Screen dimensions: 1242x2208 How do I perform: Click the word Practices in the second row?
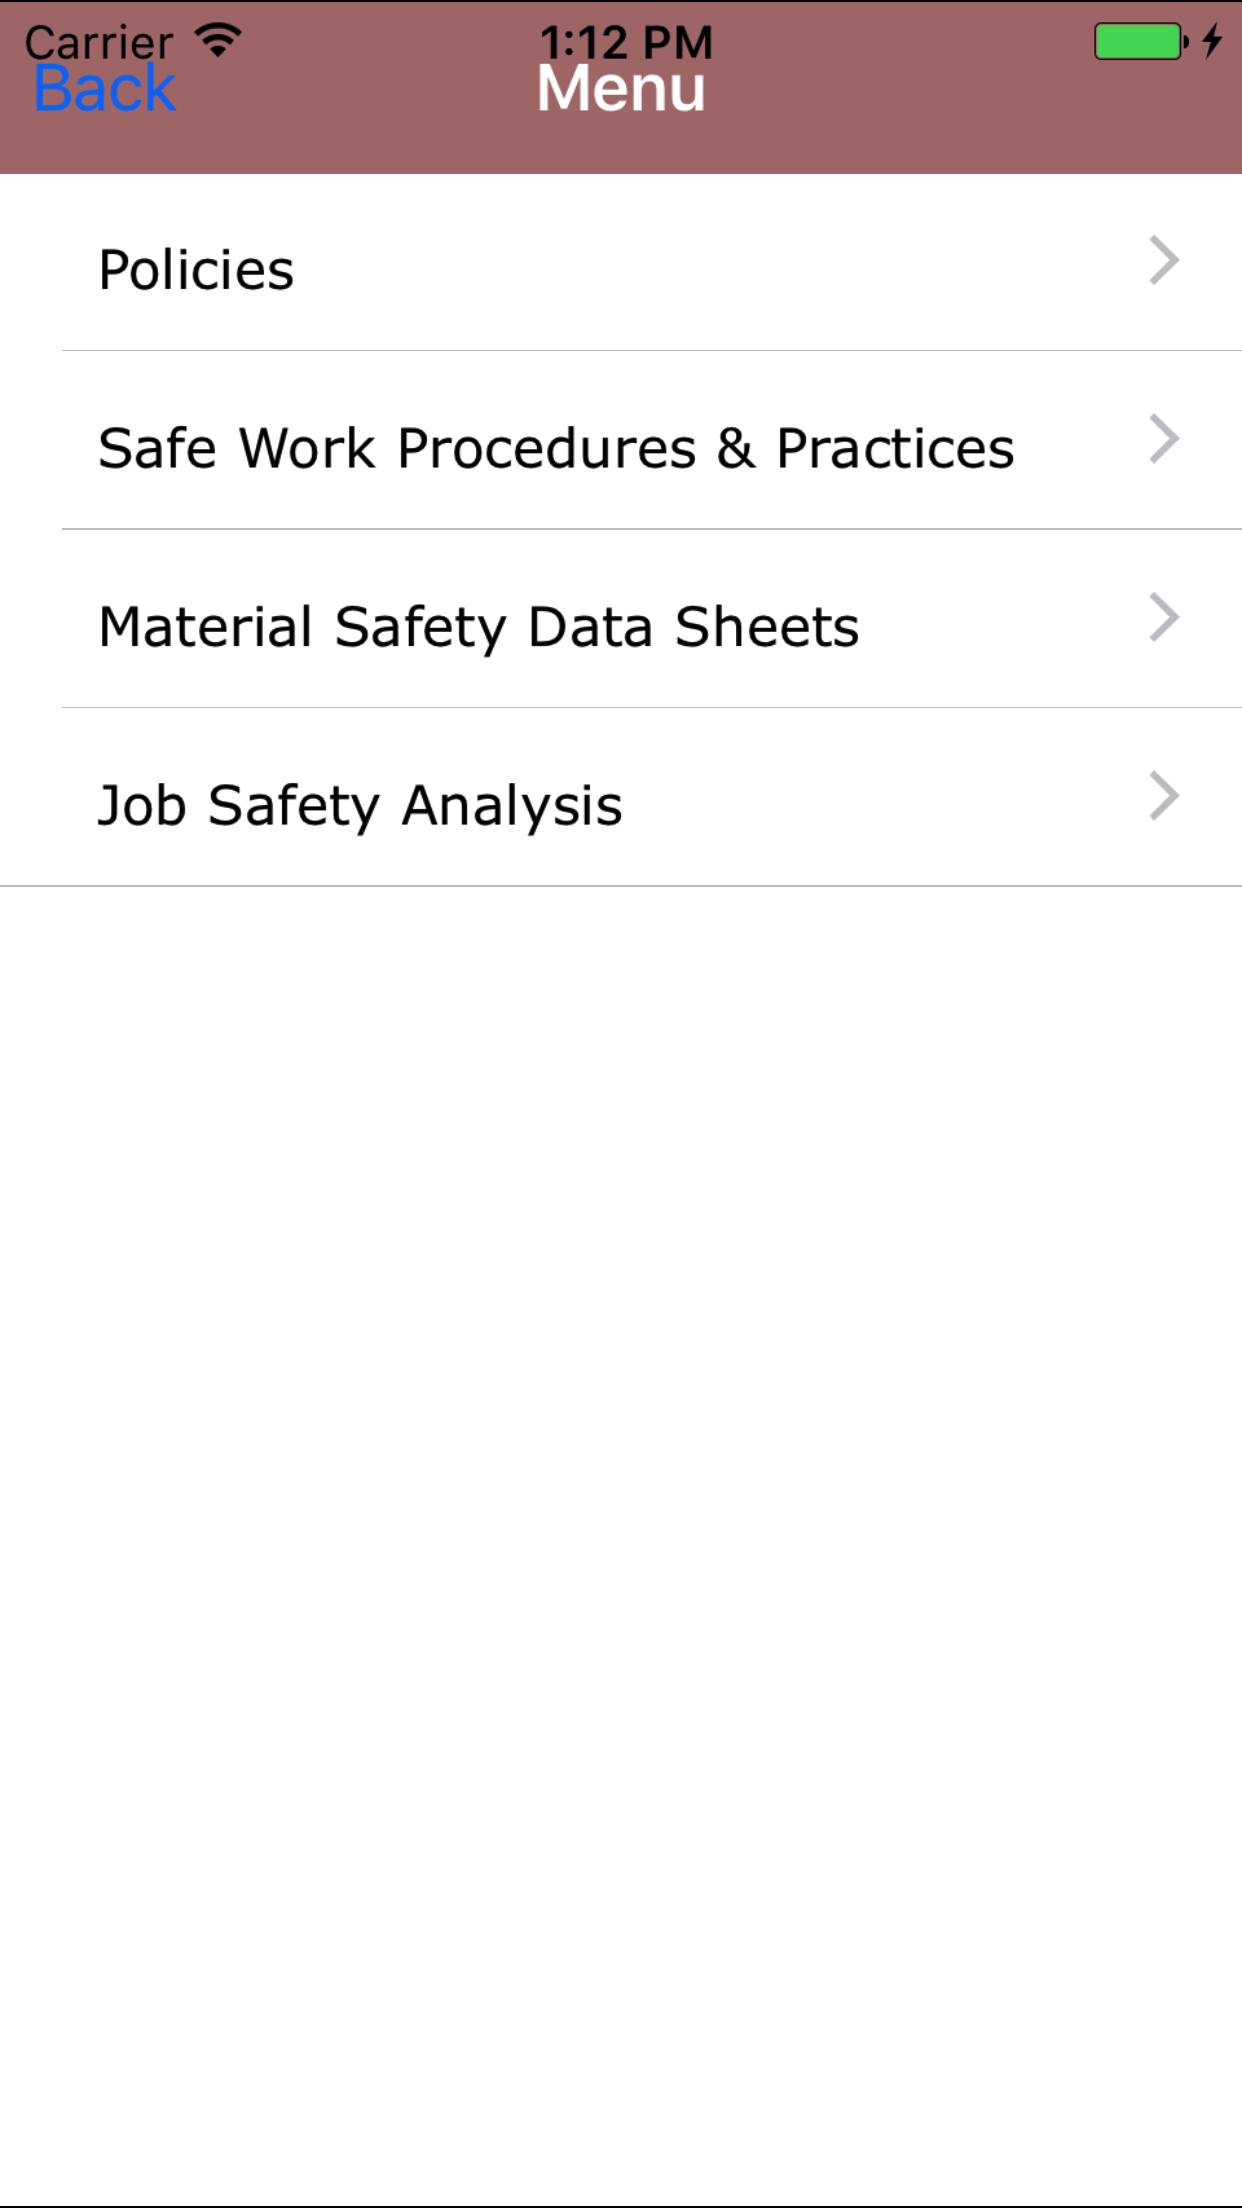[x=895, y=448]
